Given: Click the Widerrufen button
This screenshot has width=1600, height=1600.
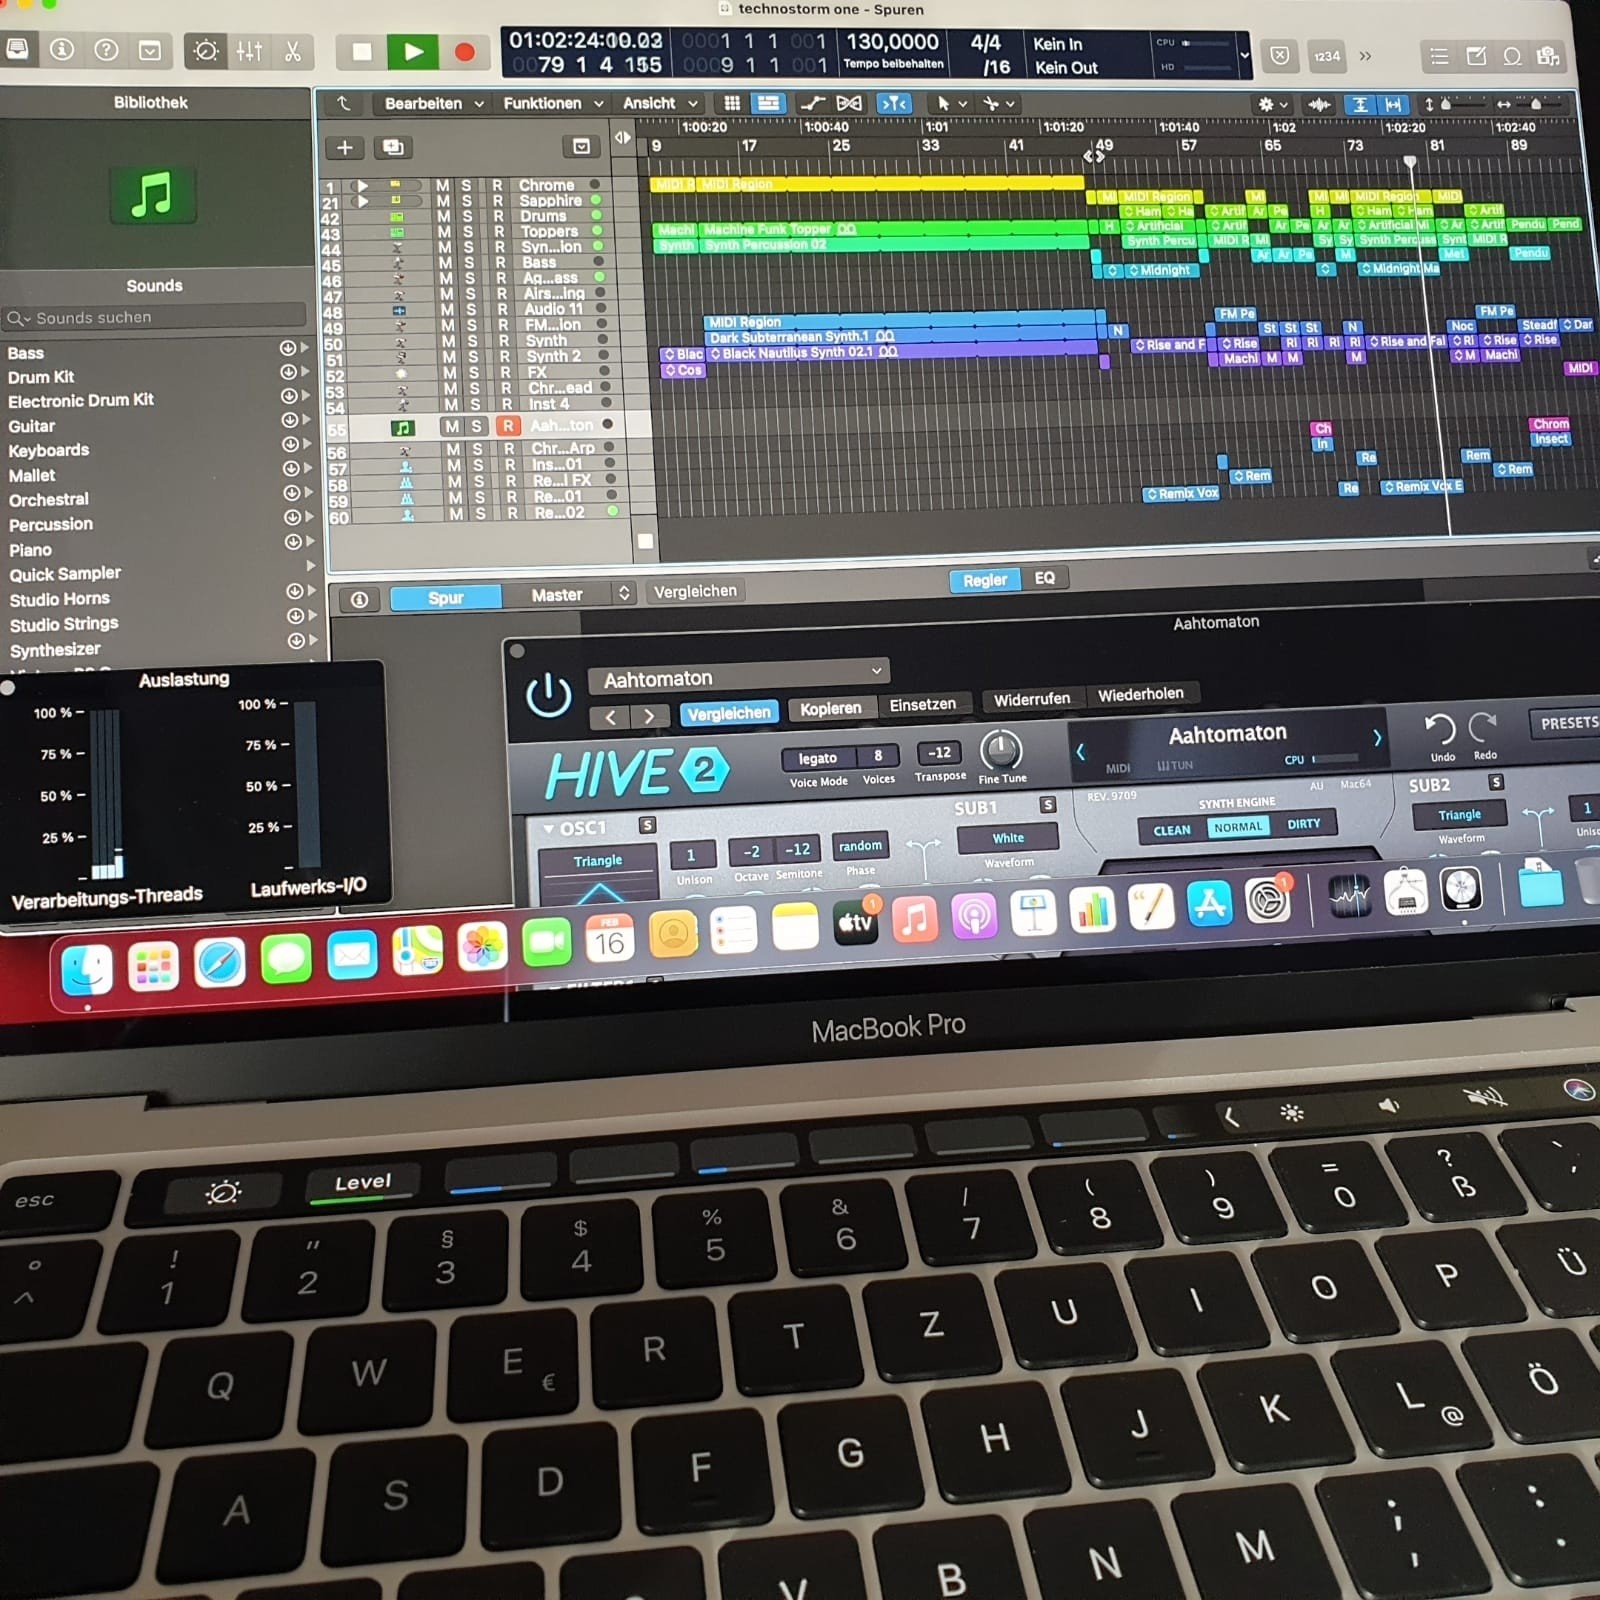Looking at the screenshot, I should click(1031, 699).
